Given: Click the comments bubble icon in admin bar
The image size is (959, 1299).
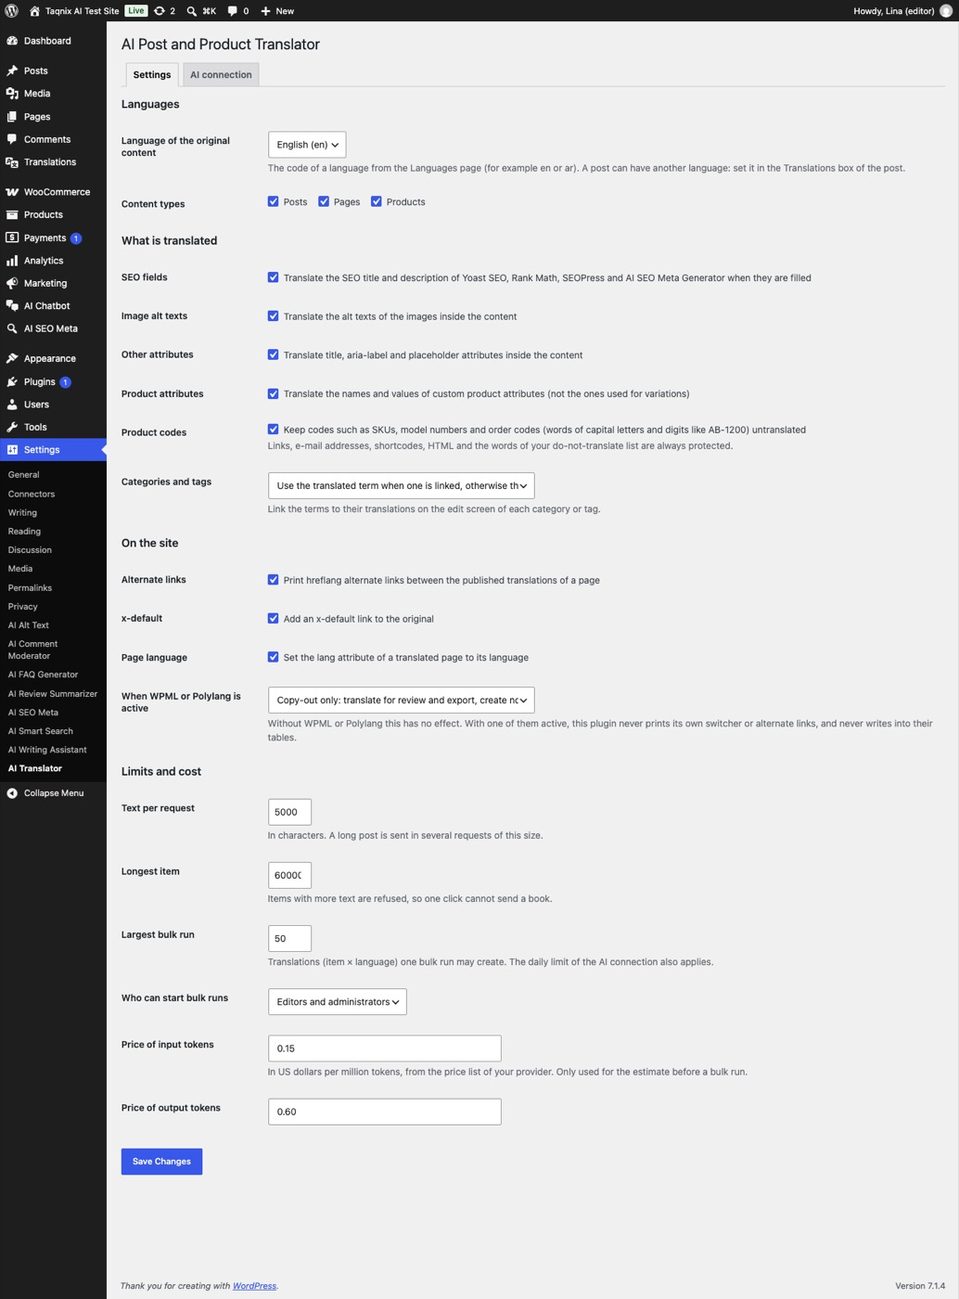Looking at the screenshot, I should coord(233,11).
